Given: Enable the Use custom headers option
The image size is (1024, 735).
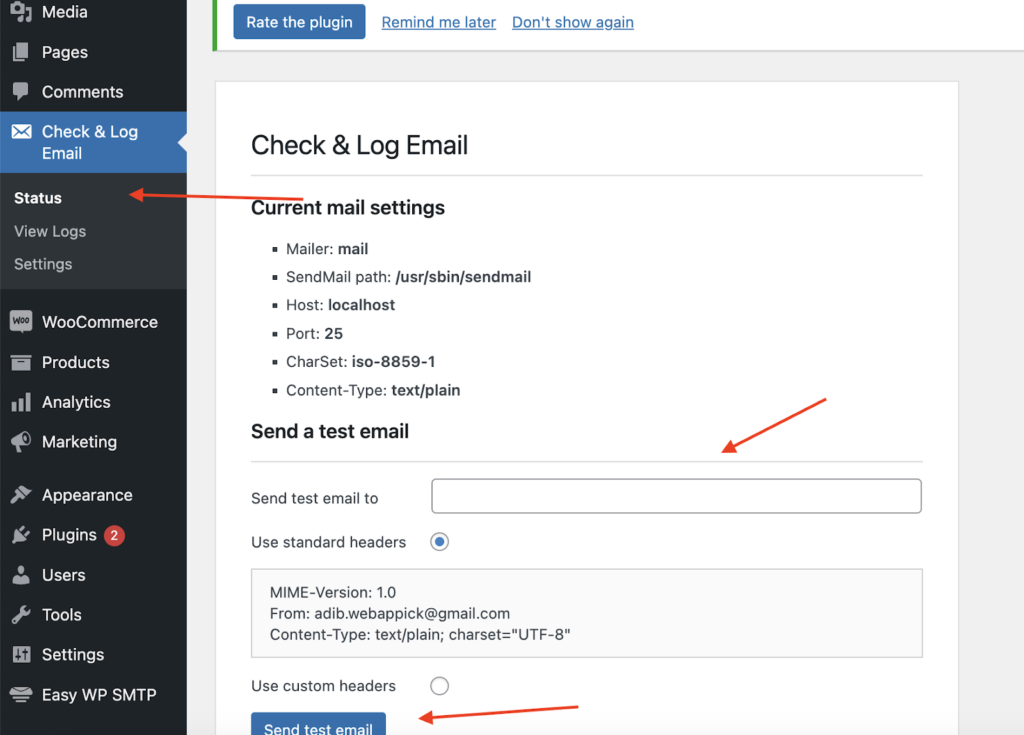Looking at the screenshot, I should coord(438,685).
